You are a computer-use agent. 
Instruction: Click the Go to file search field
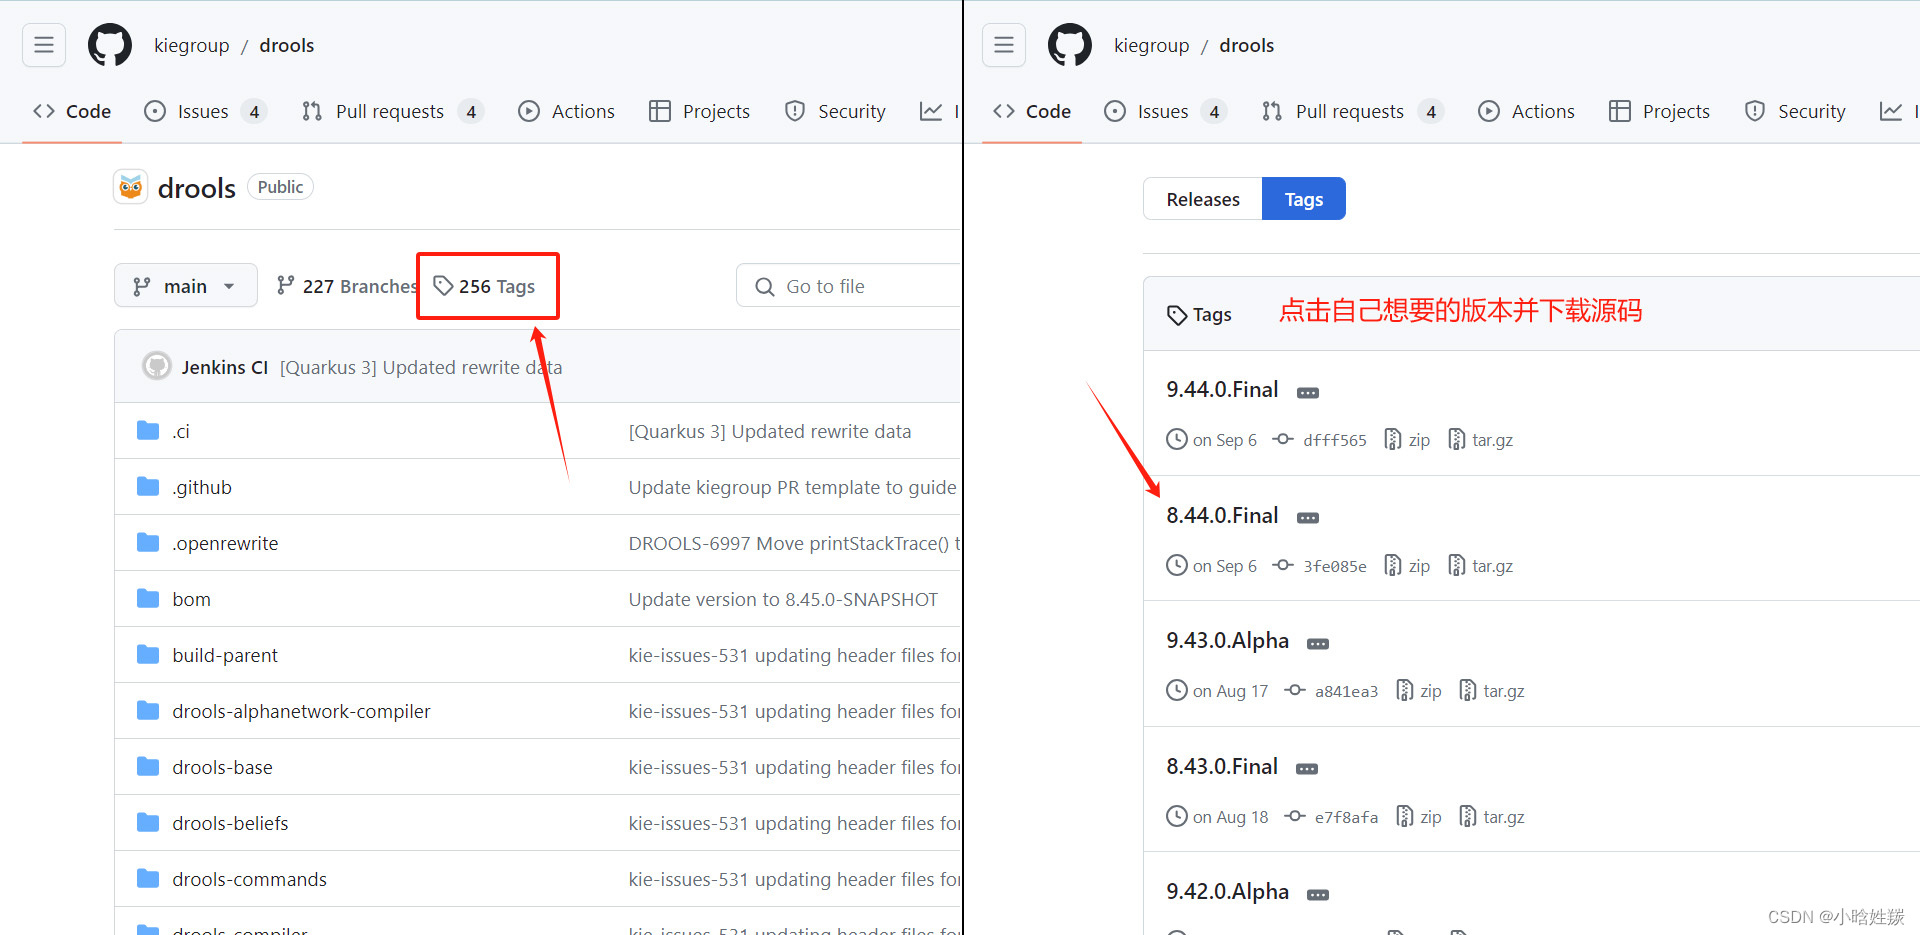point(848,286)
